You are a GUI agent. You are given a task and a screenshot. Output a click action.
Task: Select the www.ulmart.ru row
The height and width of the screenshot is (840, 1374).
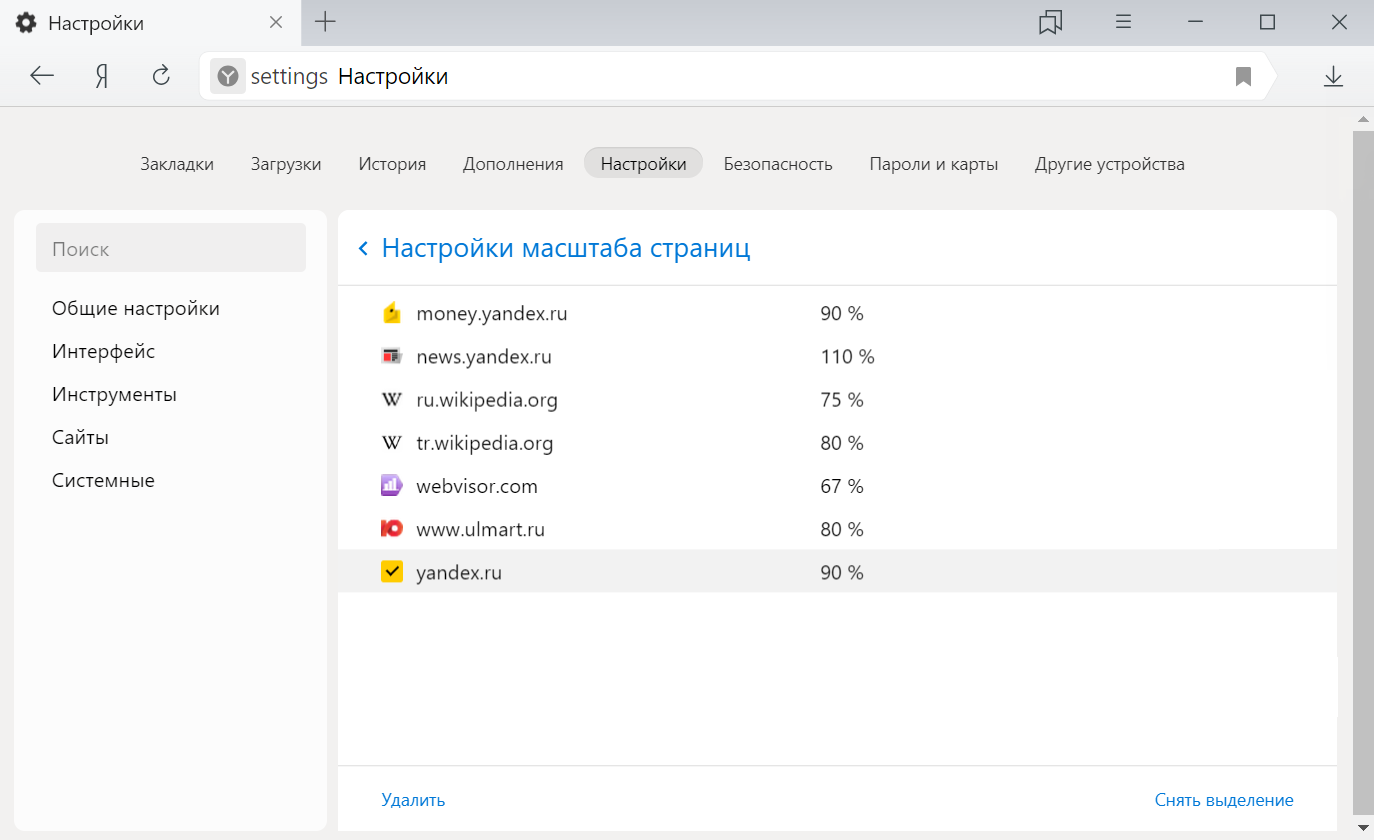[x=837, y=529]
